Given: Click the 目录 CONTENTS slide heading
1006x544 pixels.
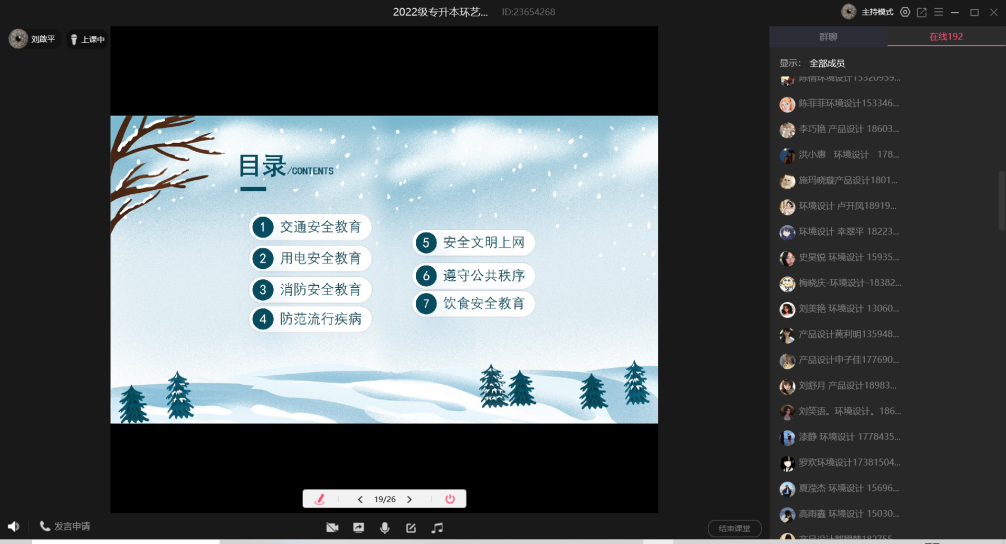Looking at the screenshot, I should (x=286, y=166).
